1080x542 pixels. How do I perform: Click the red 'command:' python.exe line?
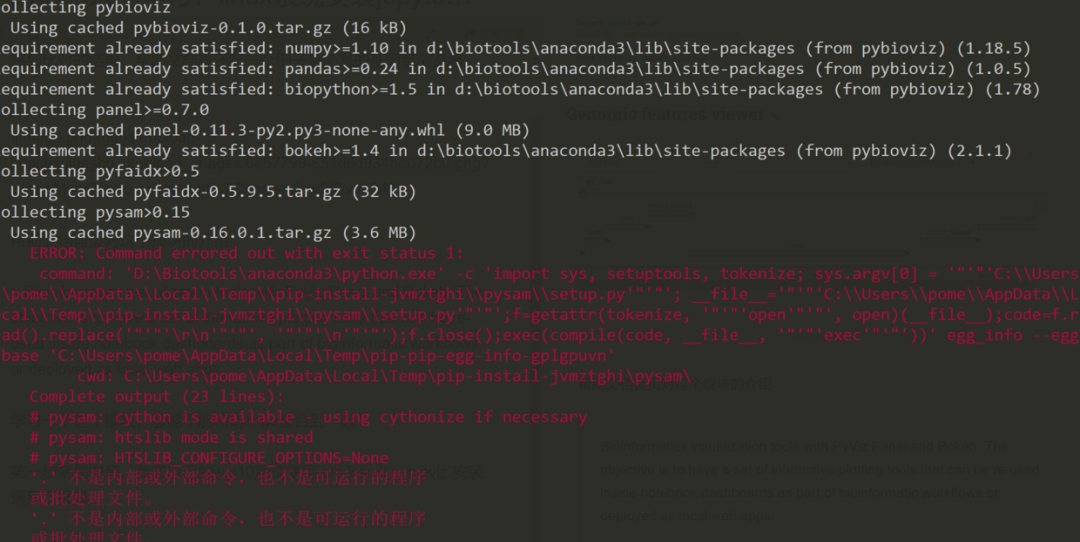click(559, 274)
